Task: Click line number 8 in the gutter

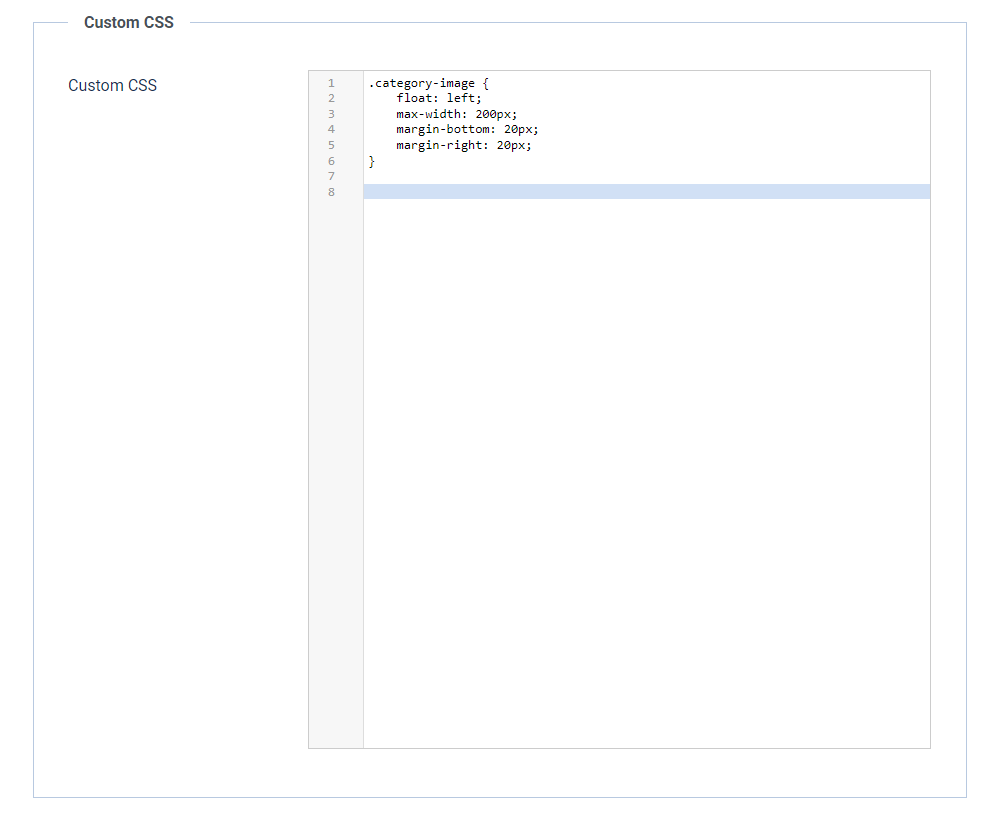Action: tap(331, 192)
